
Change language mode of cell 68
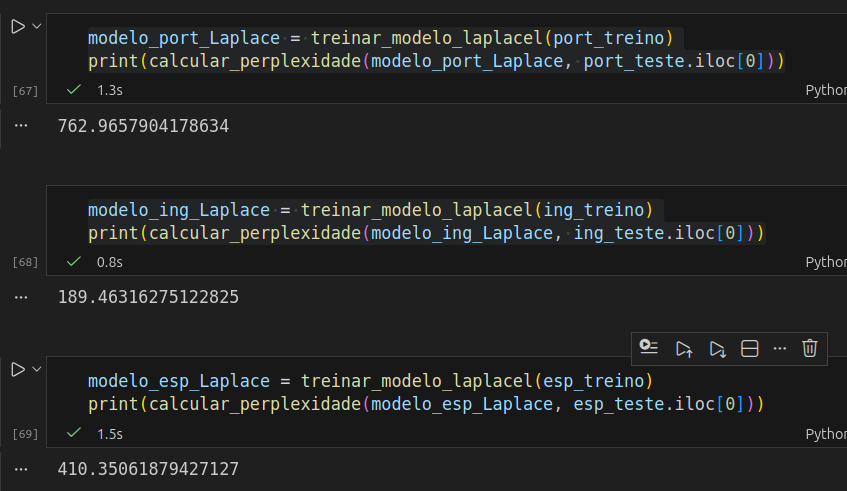[826, 262]
